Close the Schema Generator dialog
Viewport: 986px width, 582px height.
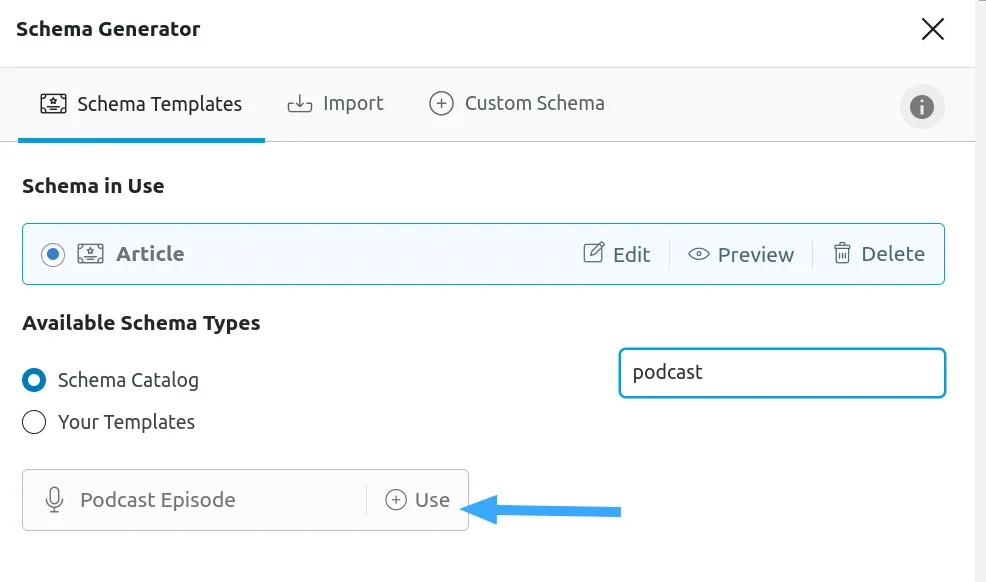coord(933,29)
